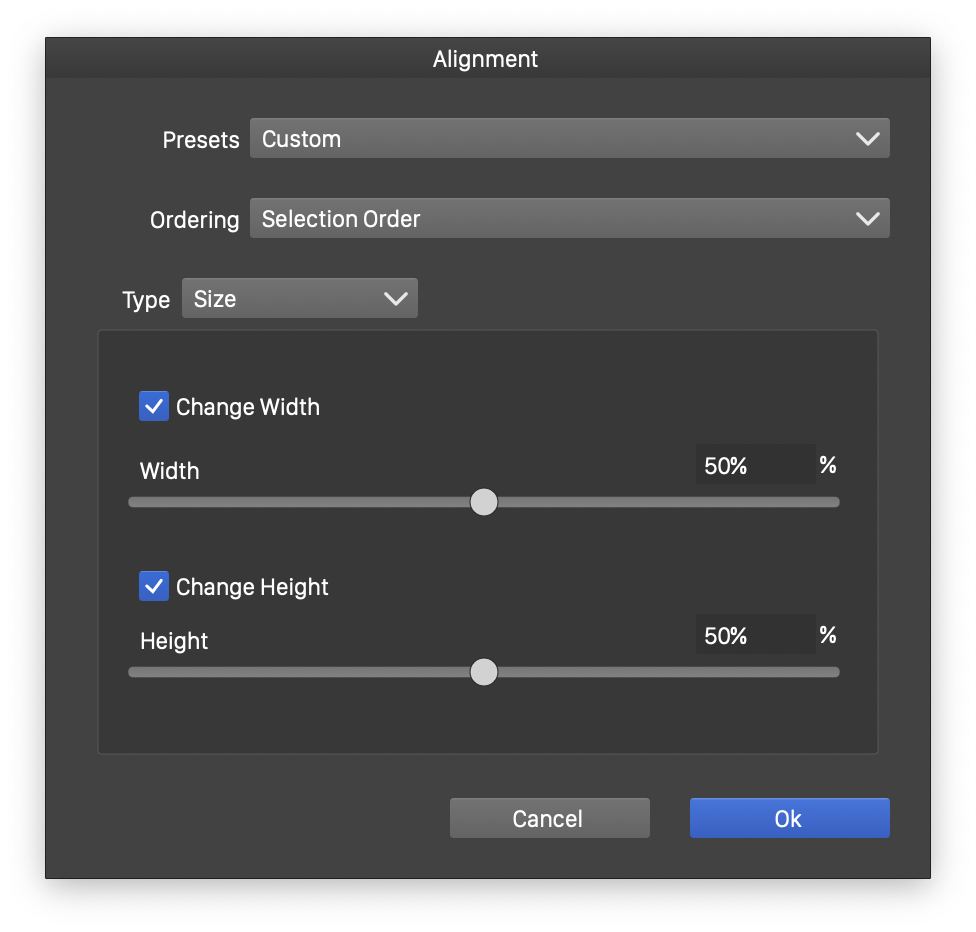The height and width of the screenshot is (932, 976).
Task: Click the left end of the Width slider track
Action: click(135, 502)
